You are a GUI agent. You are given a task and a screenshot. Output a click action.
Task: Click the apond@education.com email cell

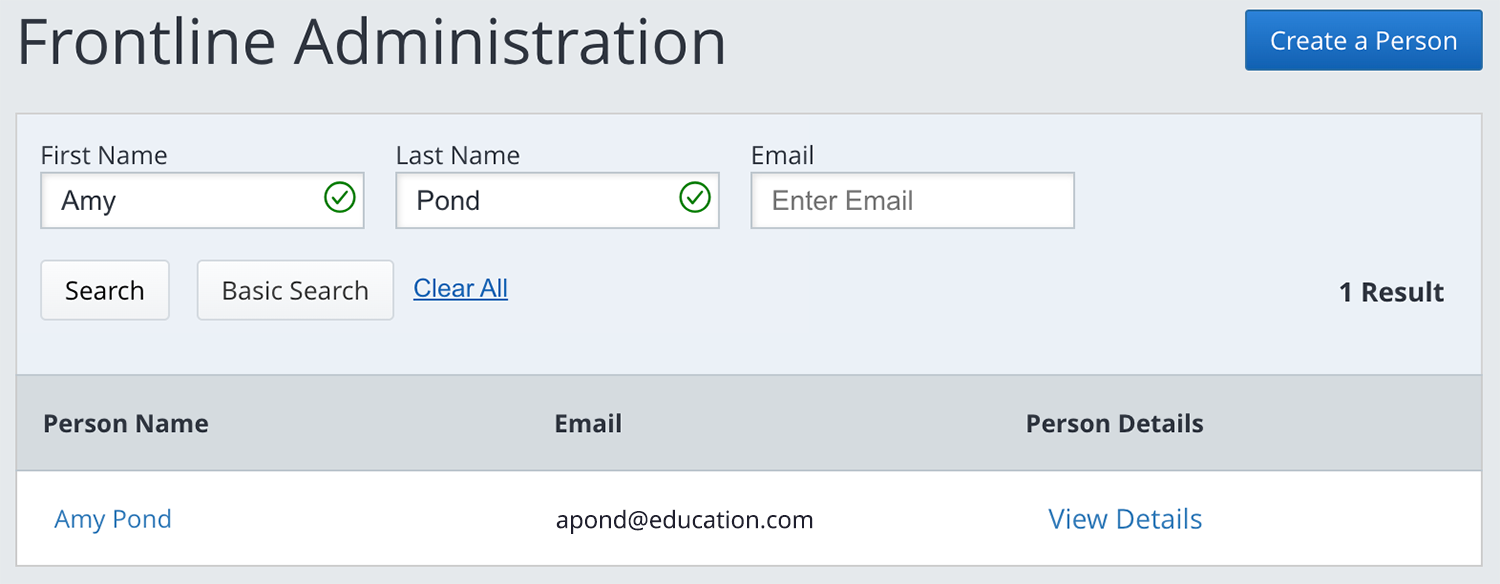(685, 519)
